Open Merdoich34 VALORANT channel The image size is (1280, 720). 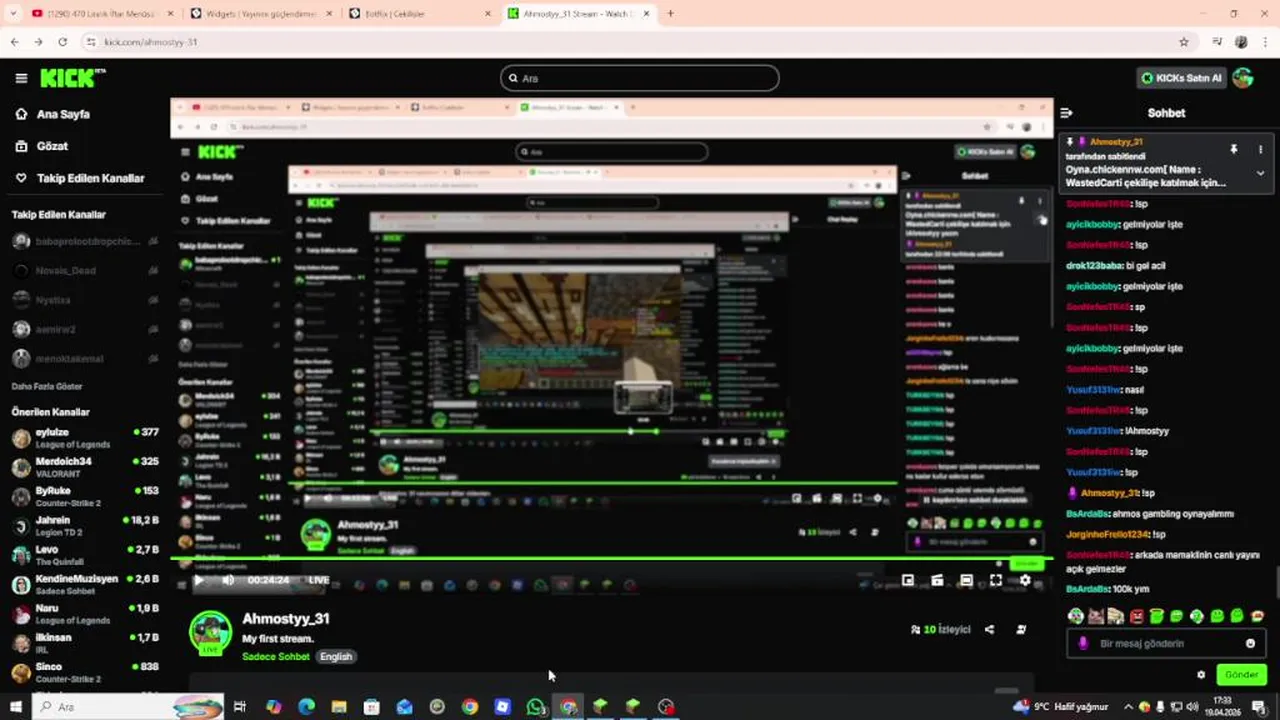click(x=85, y=467)
